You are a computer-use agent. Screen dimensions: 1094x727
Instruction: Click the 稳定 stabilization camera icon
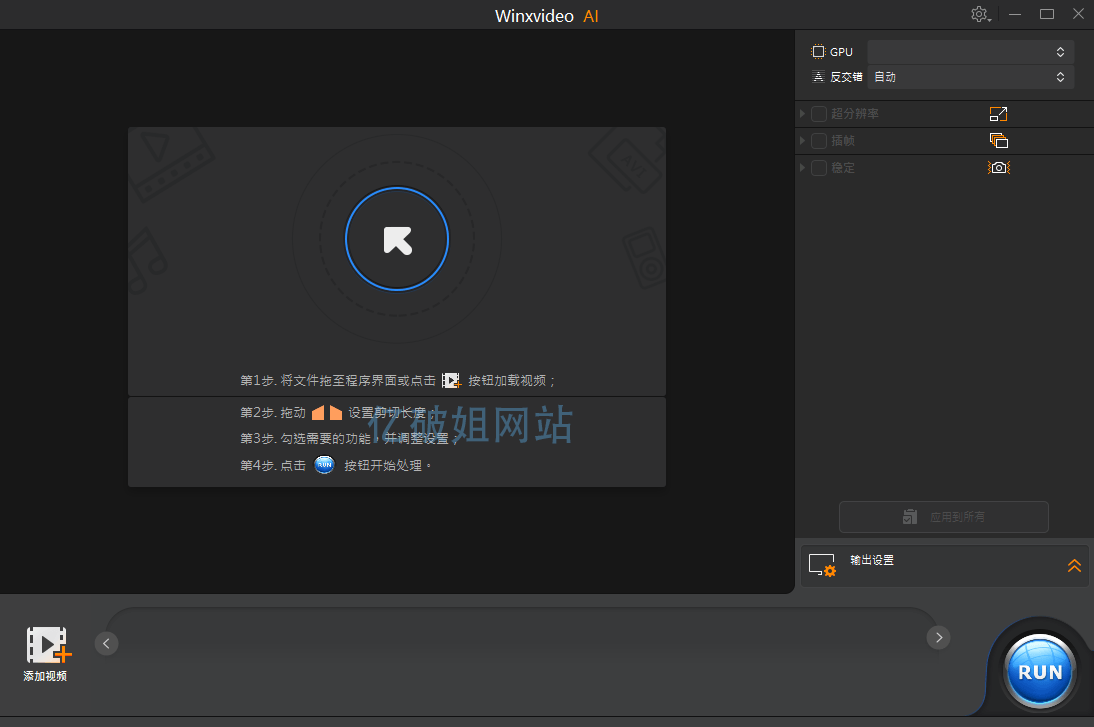(998, 167)
